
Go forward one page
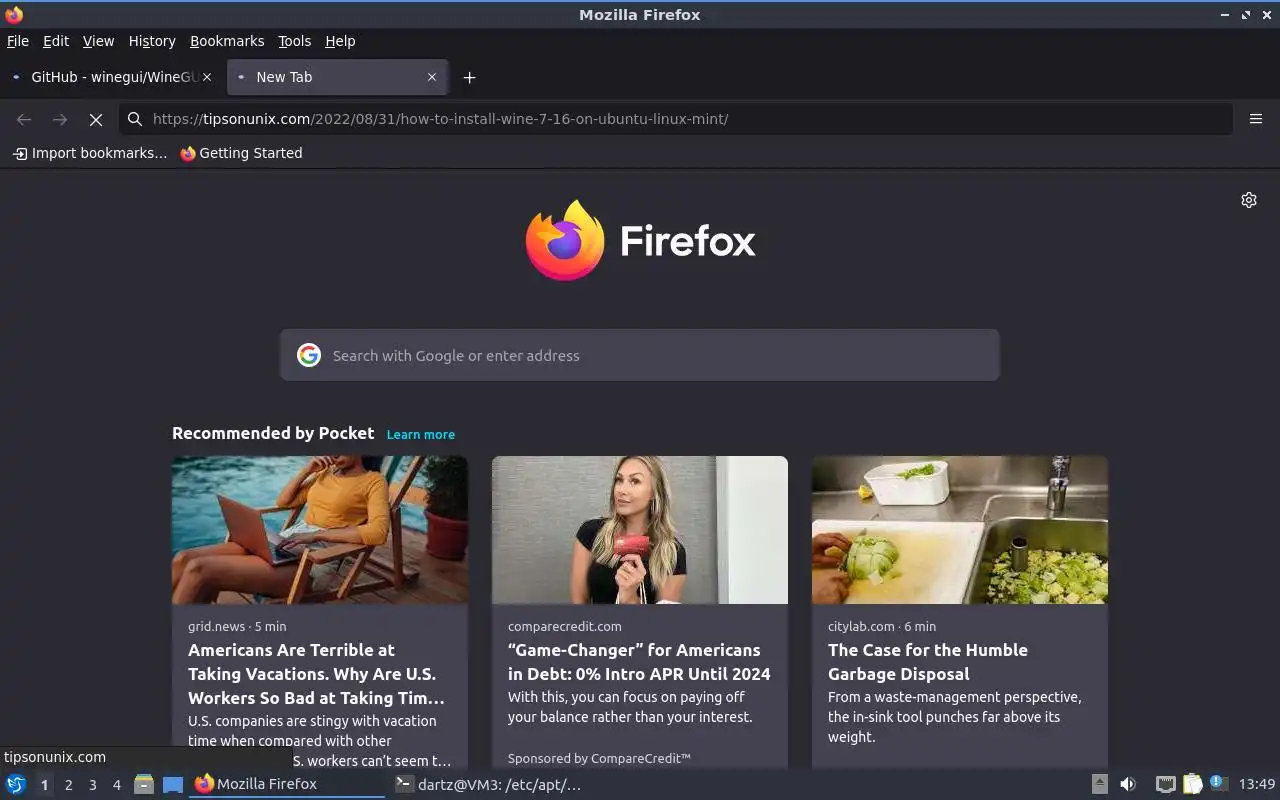60,119
